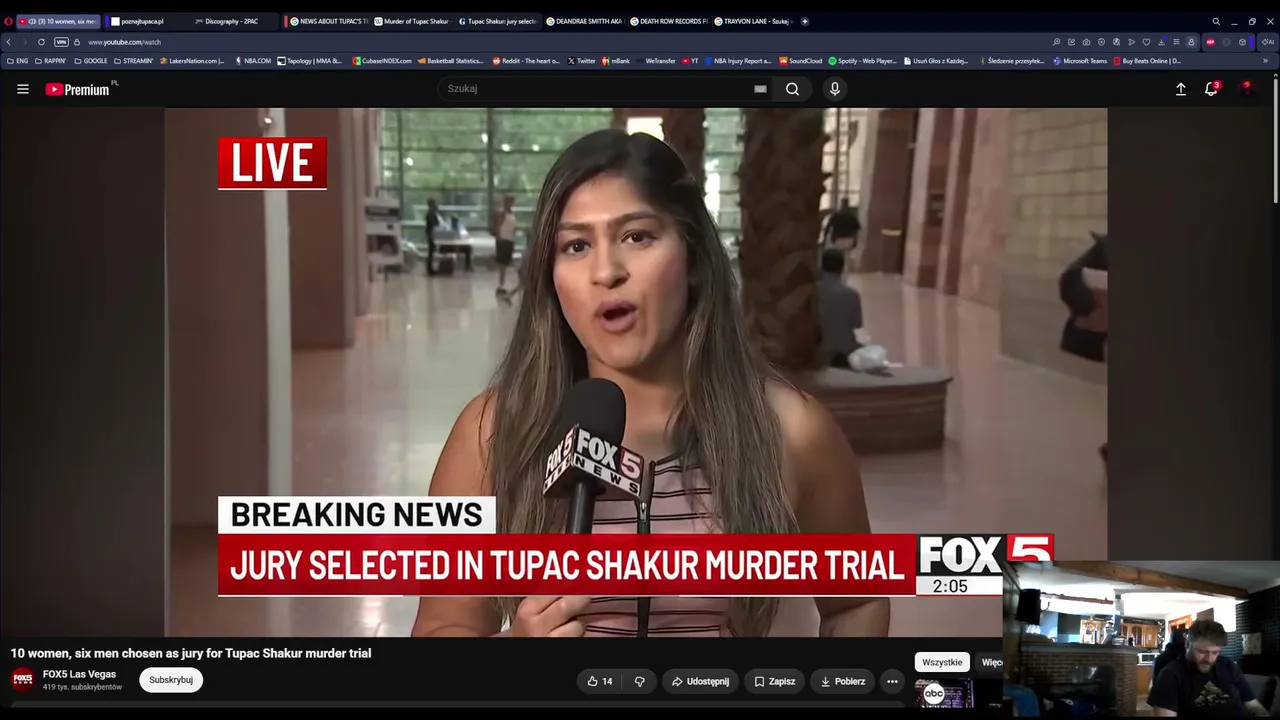Image resolution: width=1280 pixels, height=720 pixels.
Task: Open the Microsoft Teams bookmark
Action: pyautogui.click(x=1080, y=61)
